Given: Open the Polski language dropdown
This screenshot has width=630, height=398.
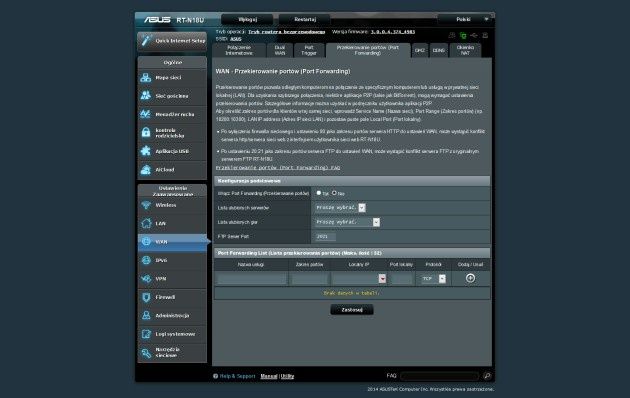Looking at the screenshot, I should (x=466, y=19).
